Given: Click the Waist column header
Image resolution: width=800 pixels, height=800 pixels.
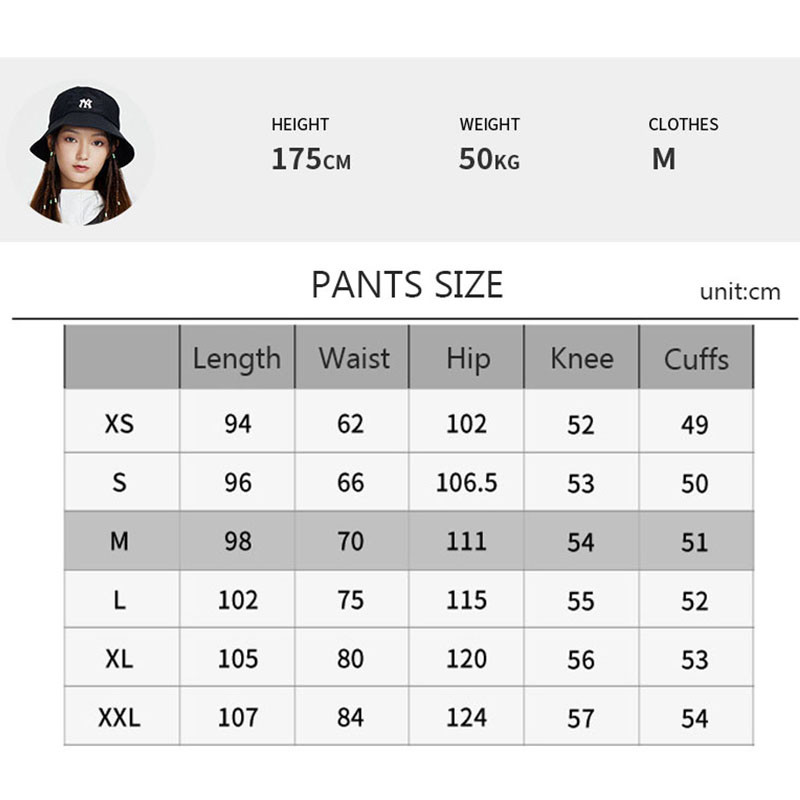Looking at the screenshot, I should pyautogui.click(x=352, y=358).
